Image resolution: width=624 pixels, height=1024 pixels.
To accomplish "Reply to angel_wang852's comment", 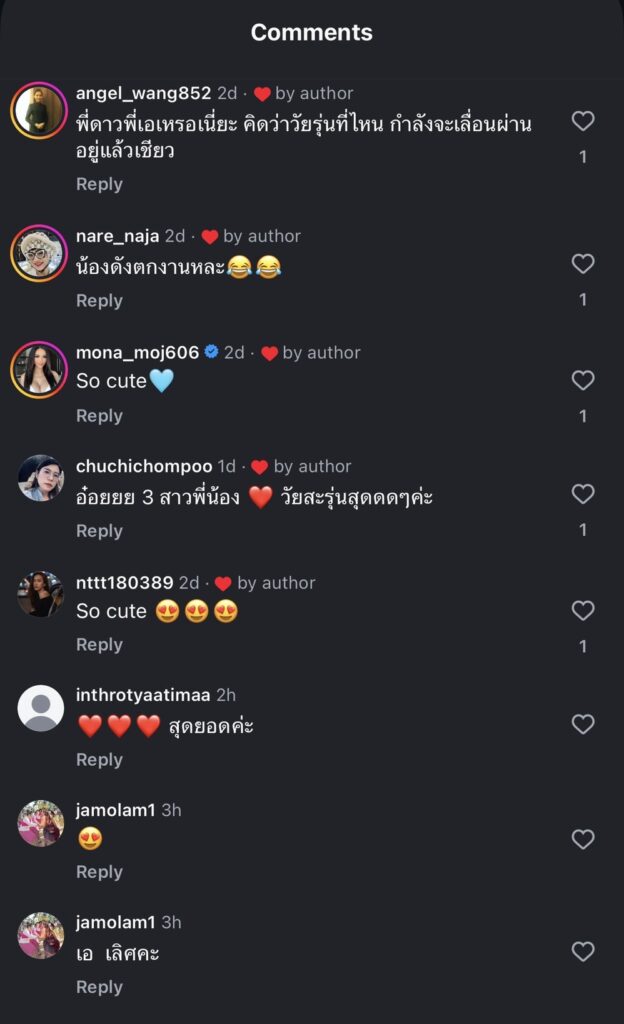I will click(99, 185).
